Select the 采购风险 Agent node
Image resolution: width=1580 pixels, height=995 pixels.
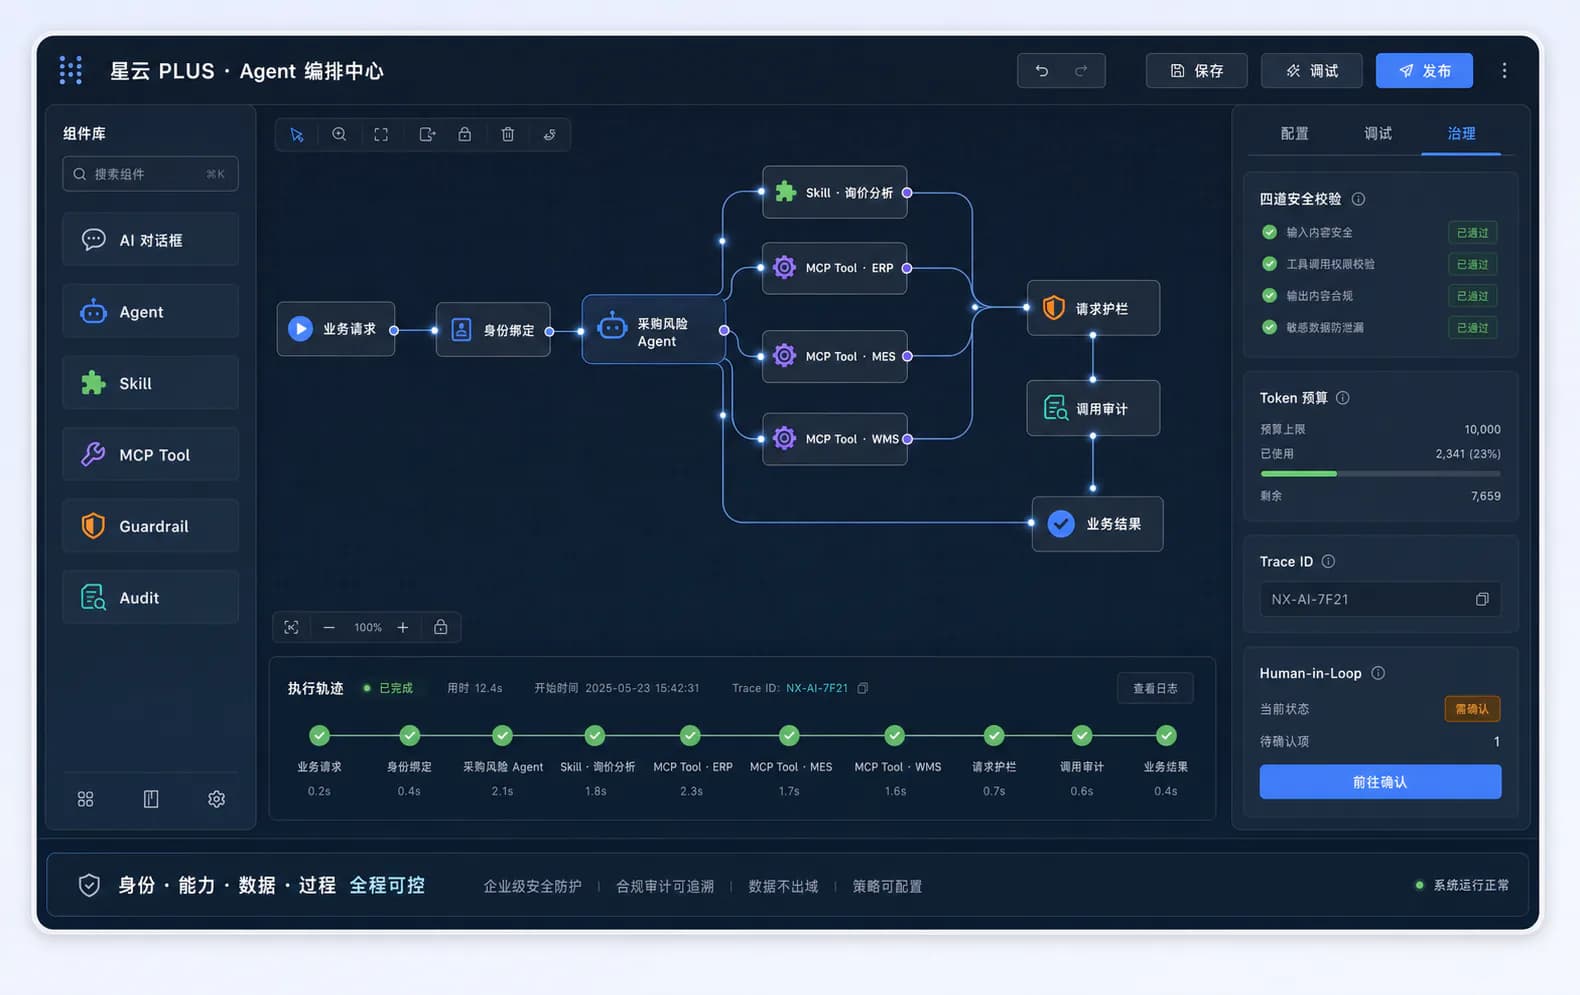(653, 329)
